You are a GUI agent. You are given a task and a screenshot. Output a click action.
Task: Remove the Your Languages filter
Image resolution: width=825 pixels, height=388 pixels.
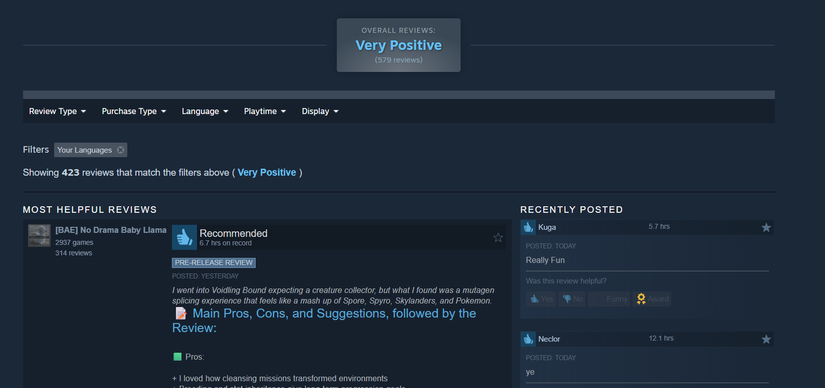point(120,150)
